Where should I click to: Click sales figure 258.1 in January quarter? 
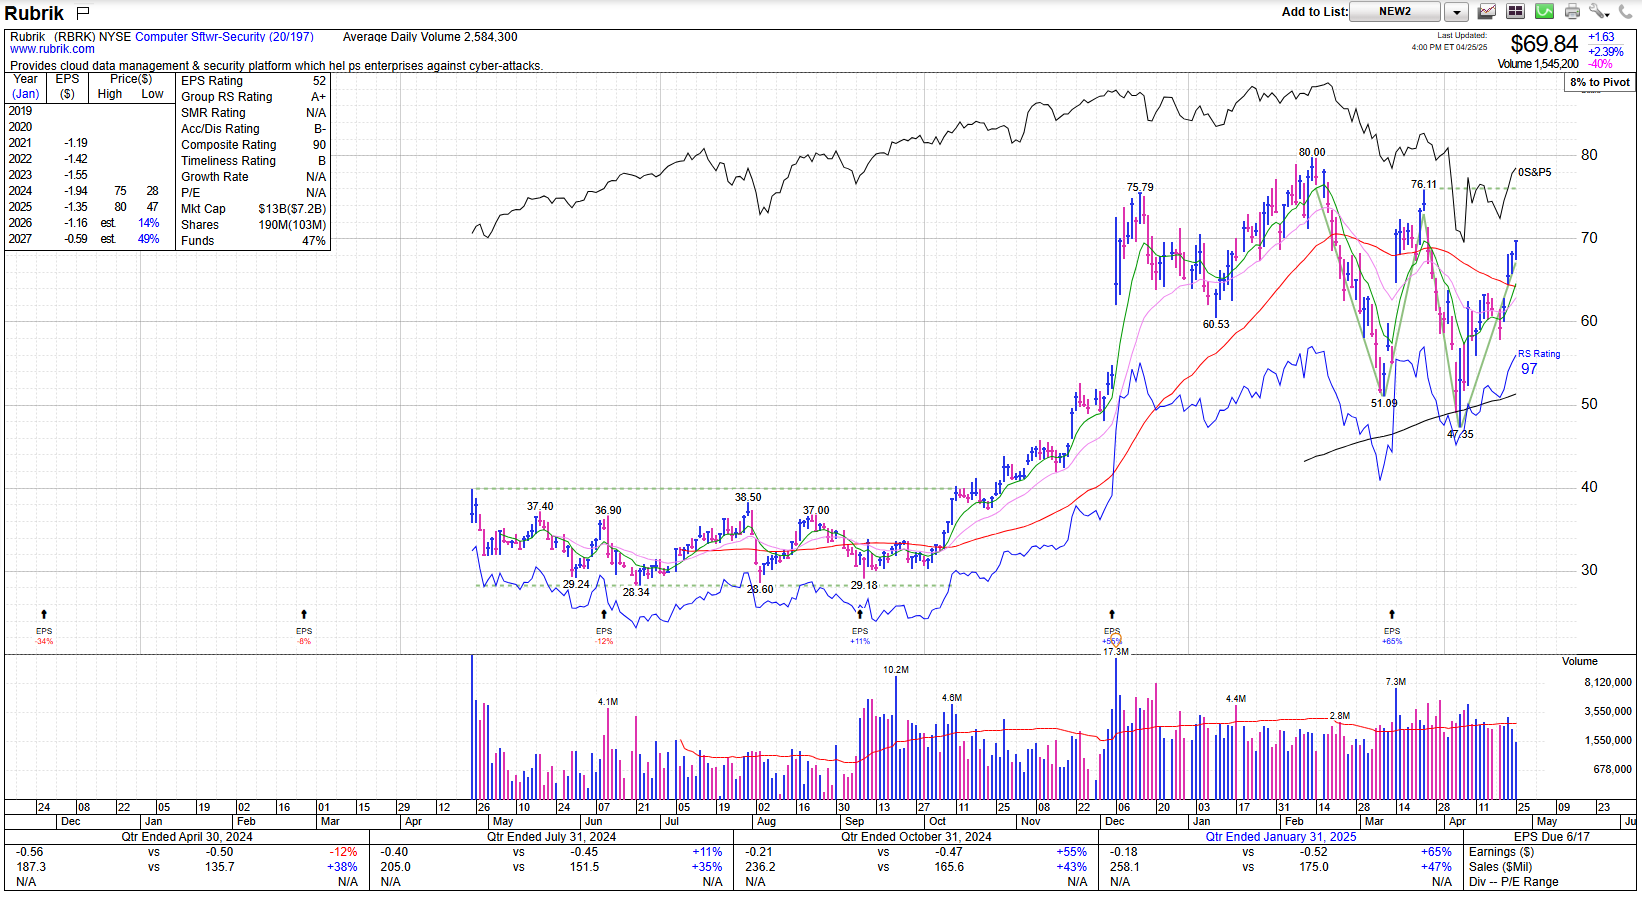[1125, 867]
